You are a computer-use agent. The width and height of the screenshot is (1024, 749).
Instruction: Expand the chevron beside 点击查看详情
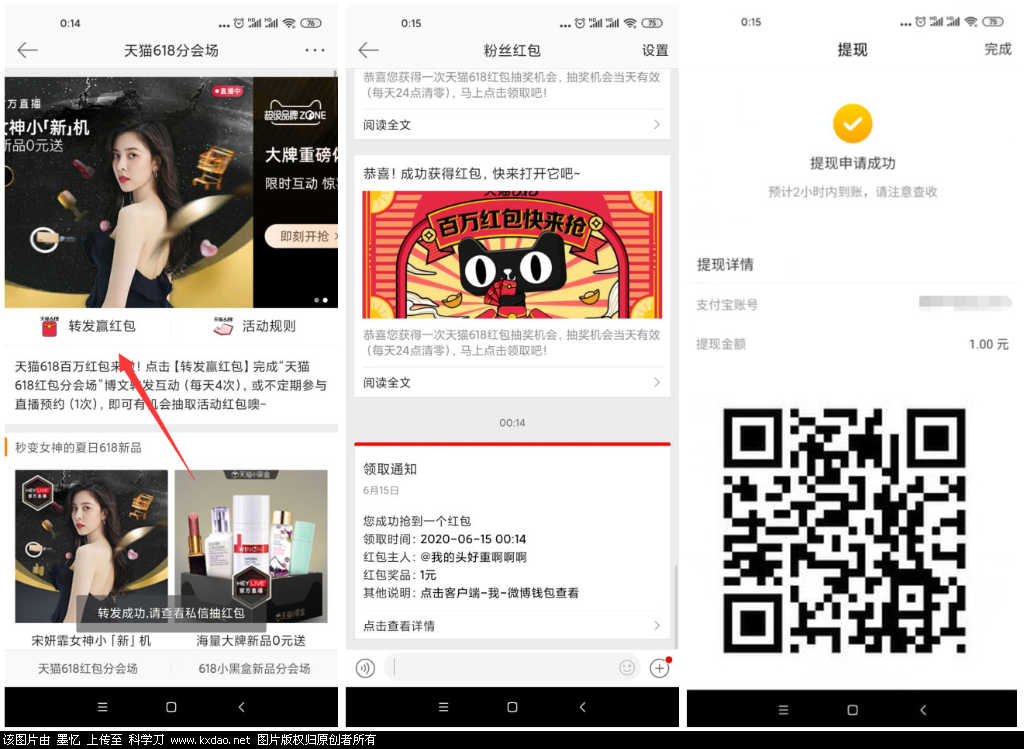(656, 626)
